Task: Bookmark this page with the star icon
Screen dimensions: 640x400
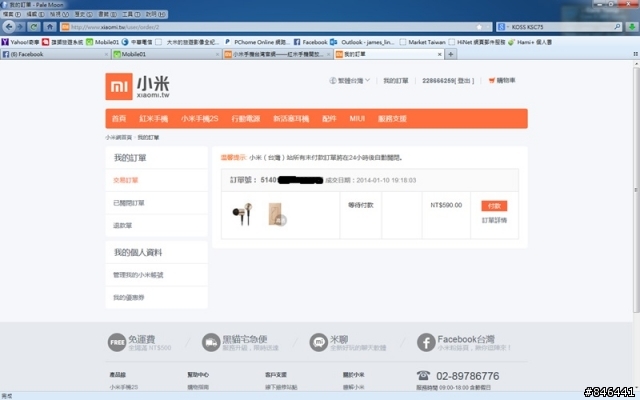Action: coord(479,27)
